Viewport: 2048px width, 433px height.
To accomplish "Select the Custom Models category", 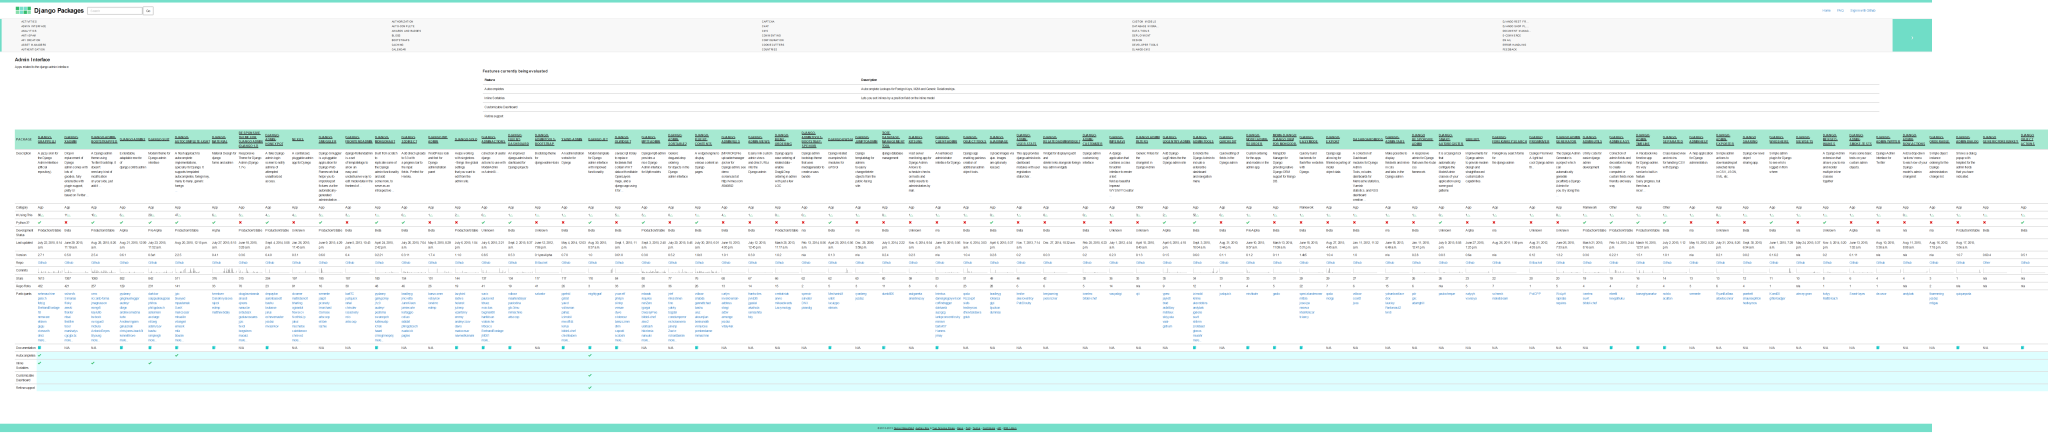I will coord(1145,20).
